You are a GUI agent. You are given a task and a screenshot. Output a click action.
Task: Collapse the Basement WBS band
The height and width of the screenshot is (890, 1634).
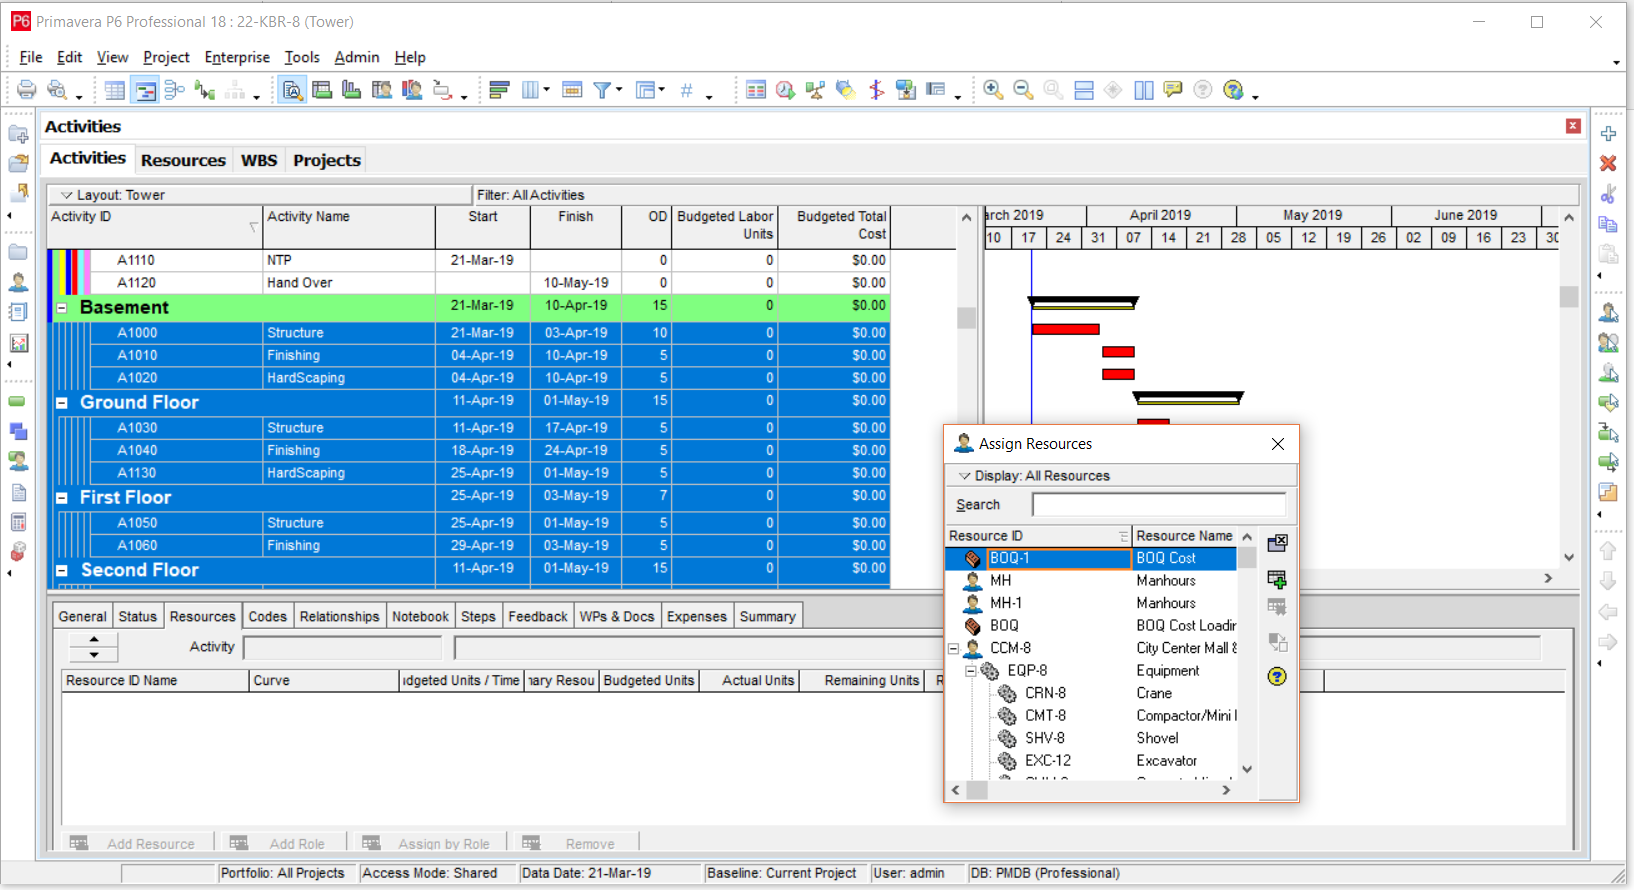[x=62, y=308]
